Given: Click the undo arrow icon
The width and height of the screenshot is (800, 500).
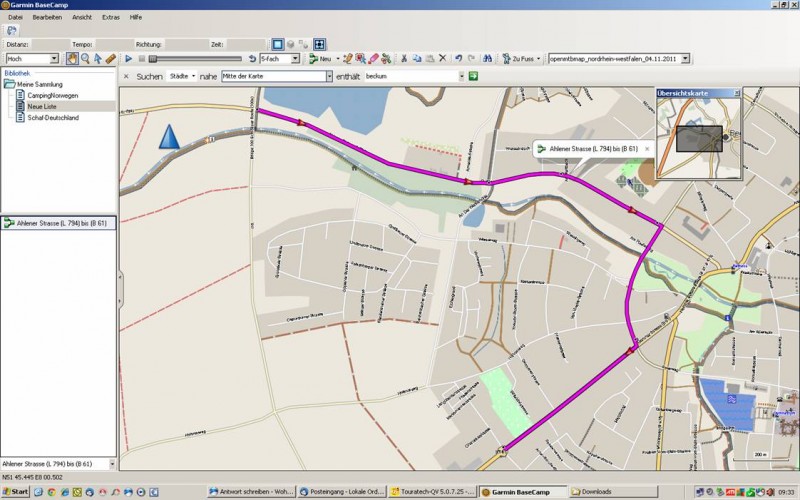Looking at the screenshot, I should [458, 59].
